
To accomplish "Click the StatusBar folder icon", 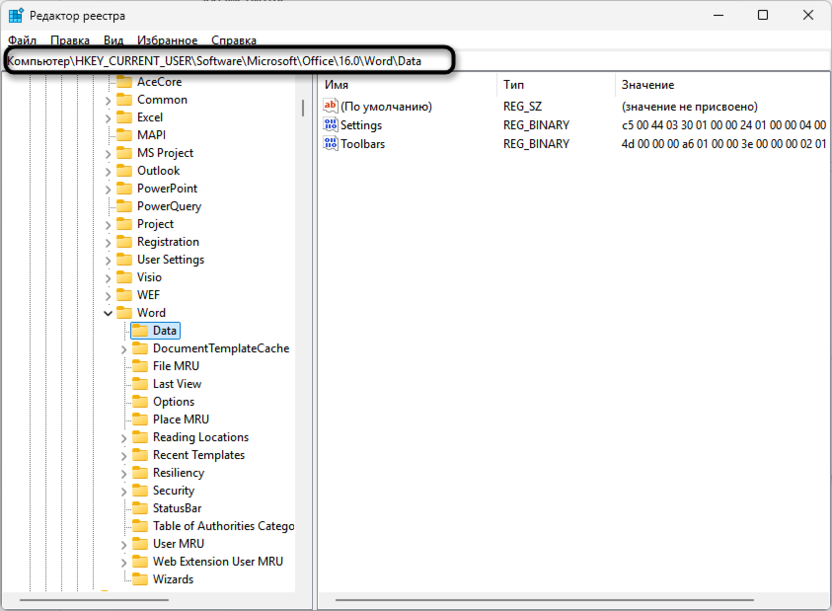I will click(140, 508).
